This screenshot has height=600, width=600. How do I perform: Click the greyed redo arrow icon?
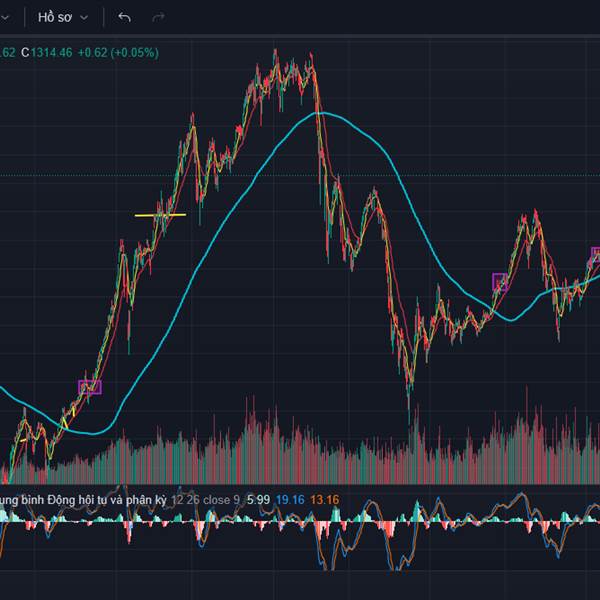(x=158, y=17)
